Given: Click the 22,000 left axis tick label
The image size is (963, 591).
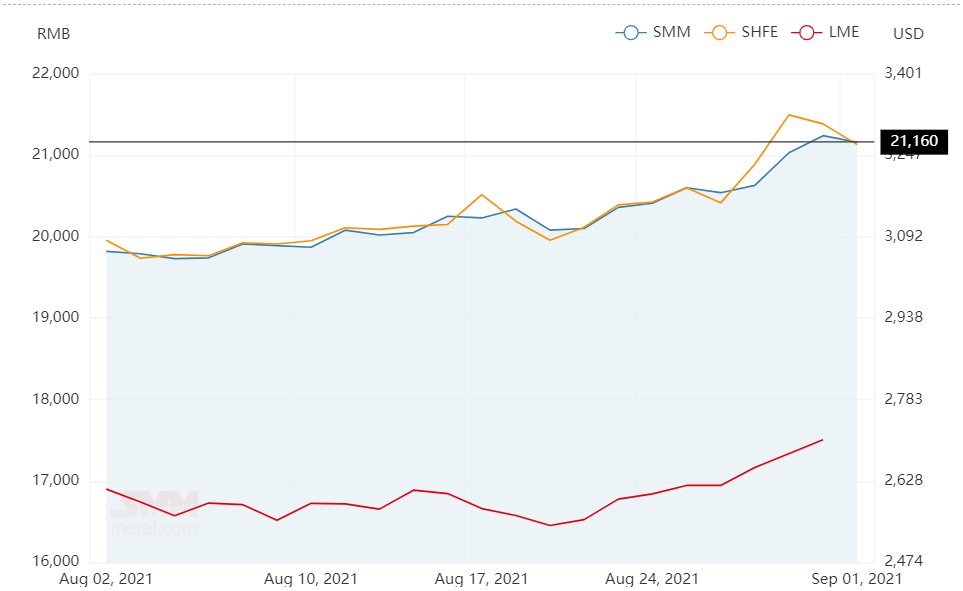Looking at the screenshot, I should point(55,73).
